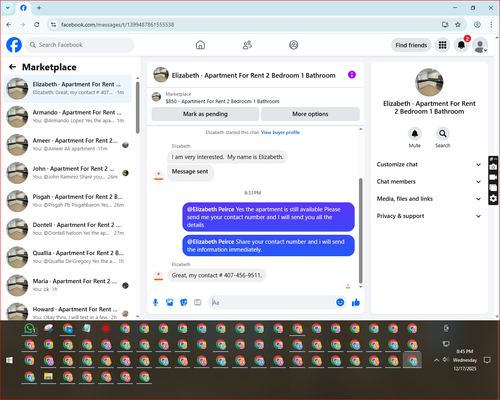Screen dimensions: 500x400
Task: Reload the page in Chrome
Action: [37, 25]
